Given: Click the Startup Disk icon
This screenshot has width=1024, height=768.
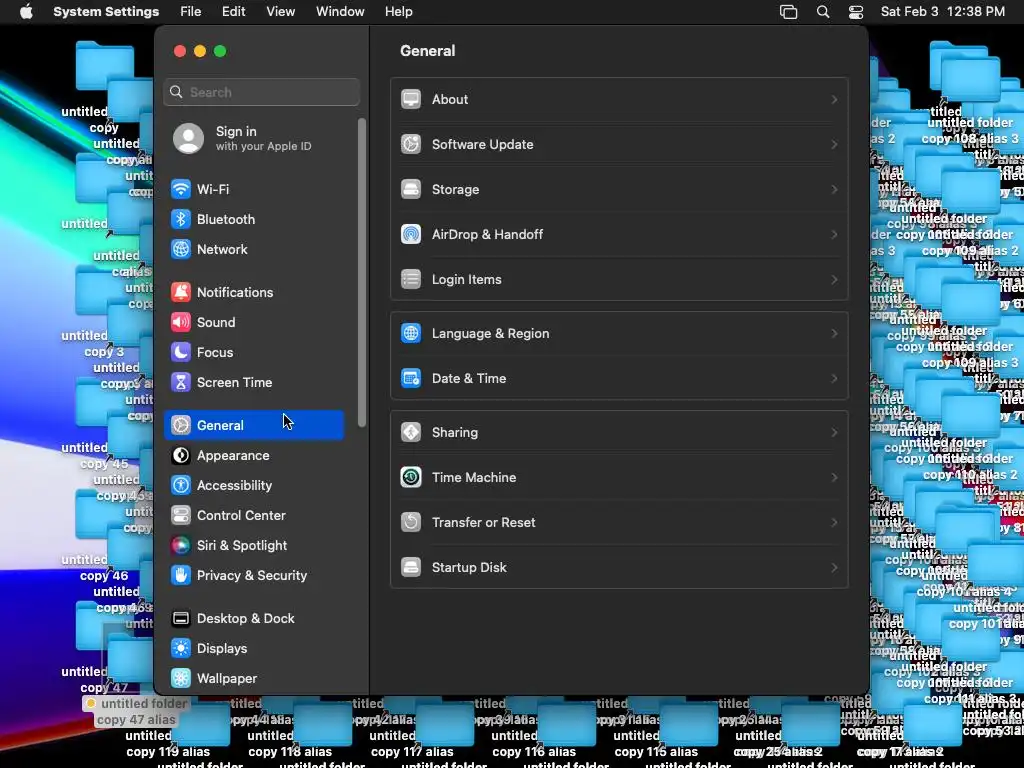Looking at the screenshot, I should 411,569.
